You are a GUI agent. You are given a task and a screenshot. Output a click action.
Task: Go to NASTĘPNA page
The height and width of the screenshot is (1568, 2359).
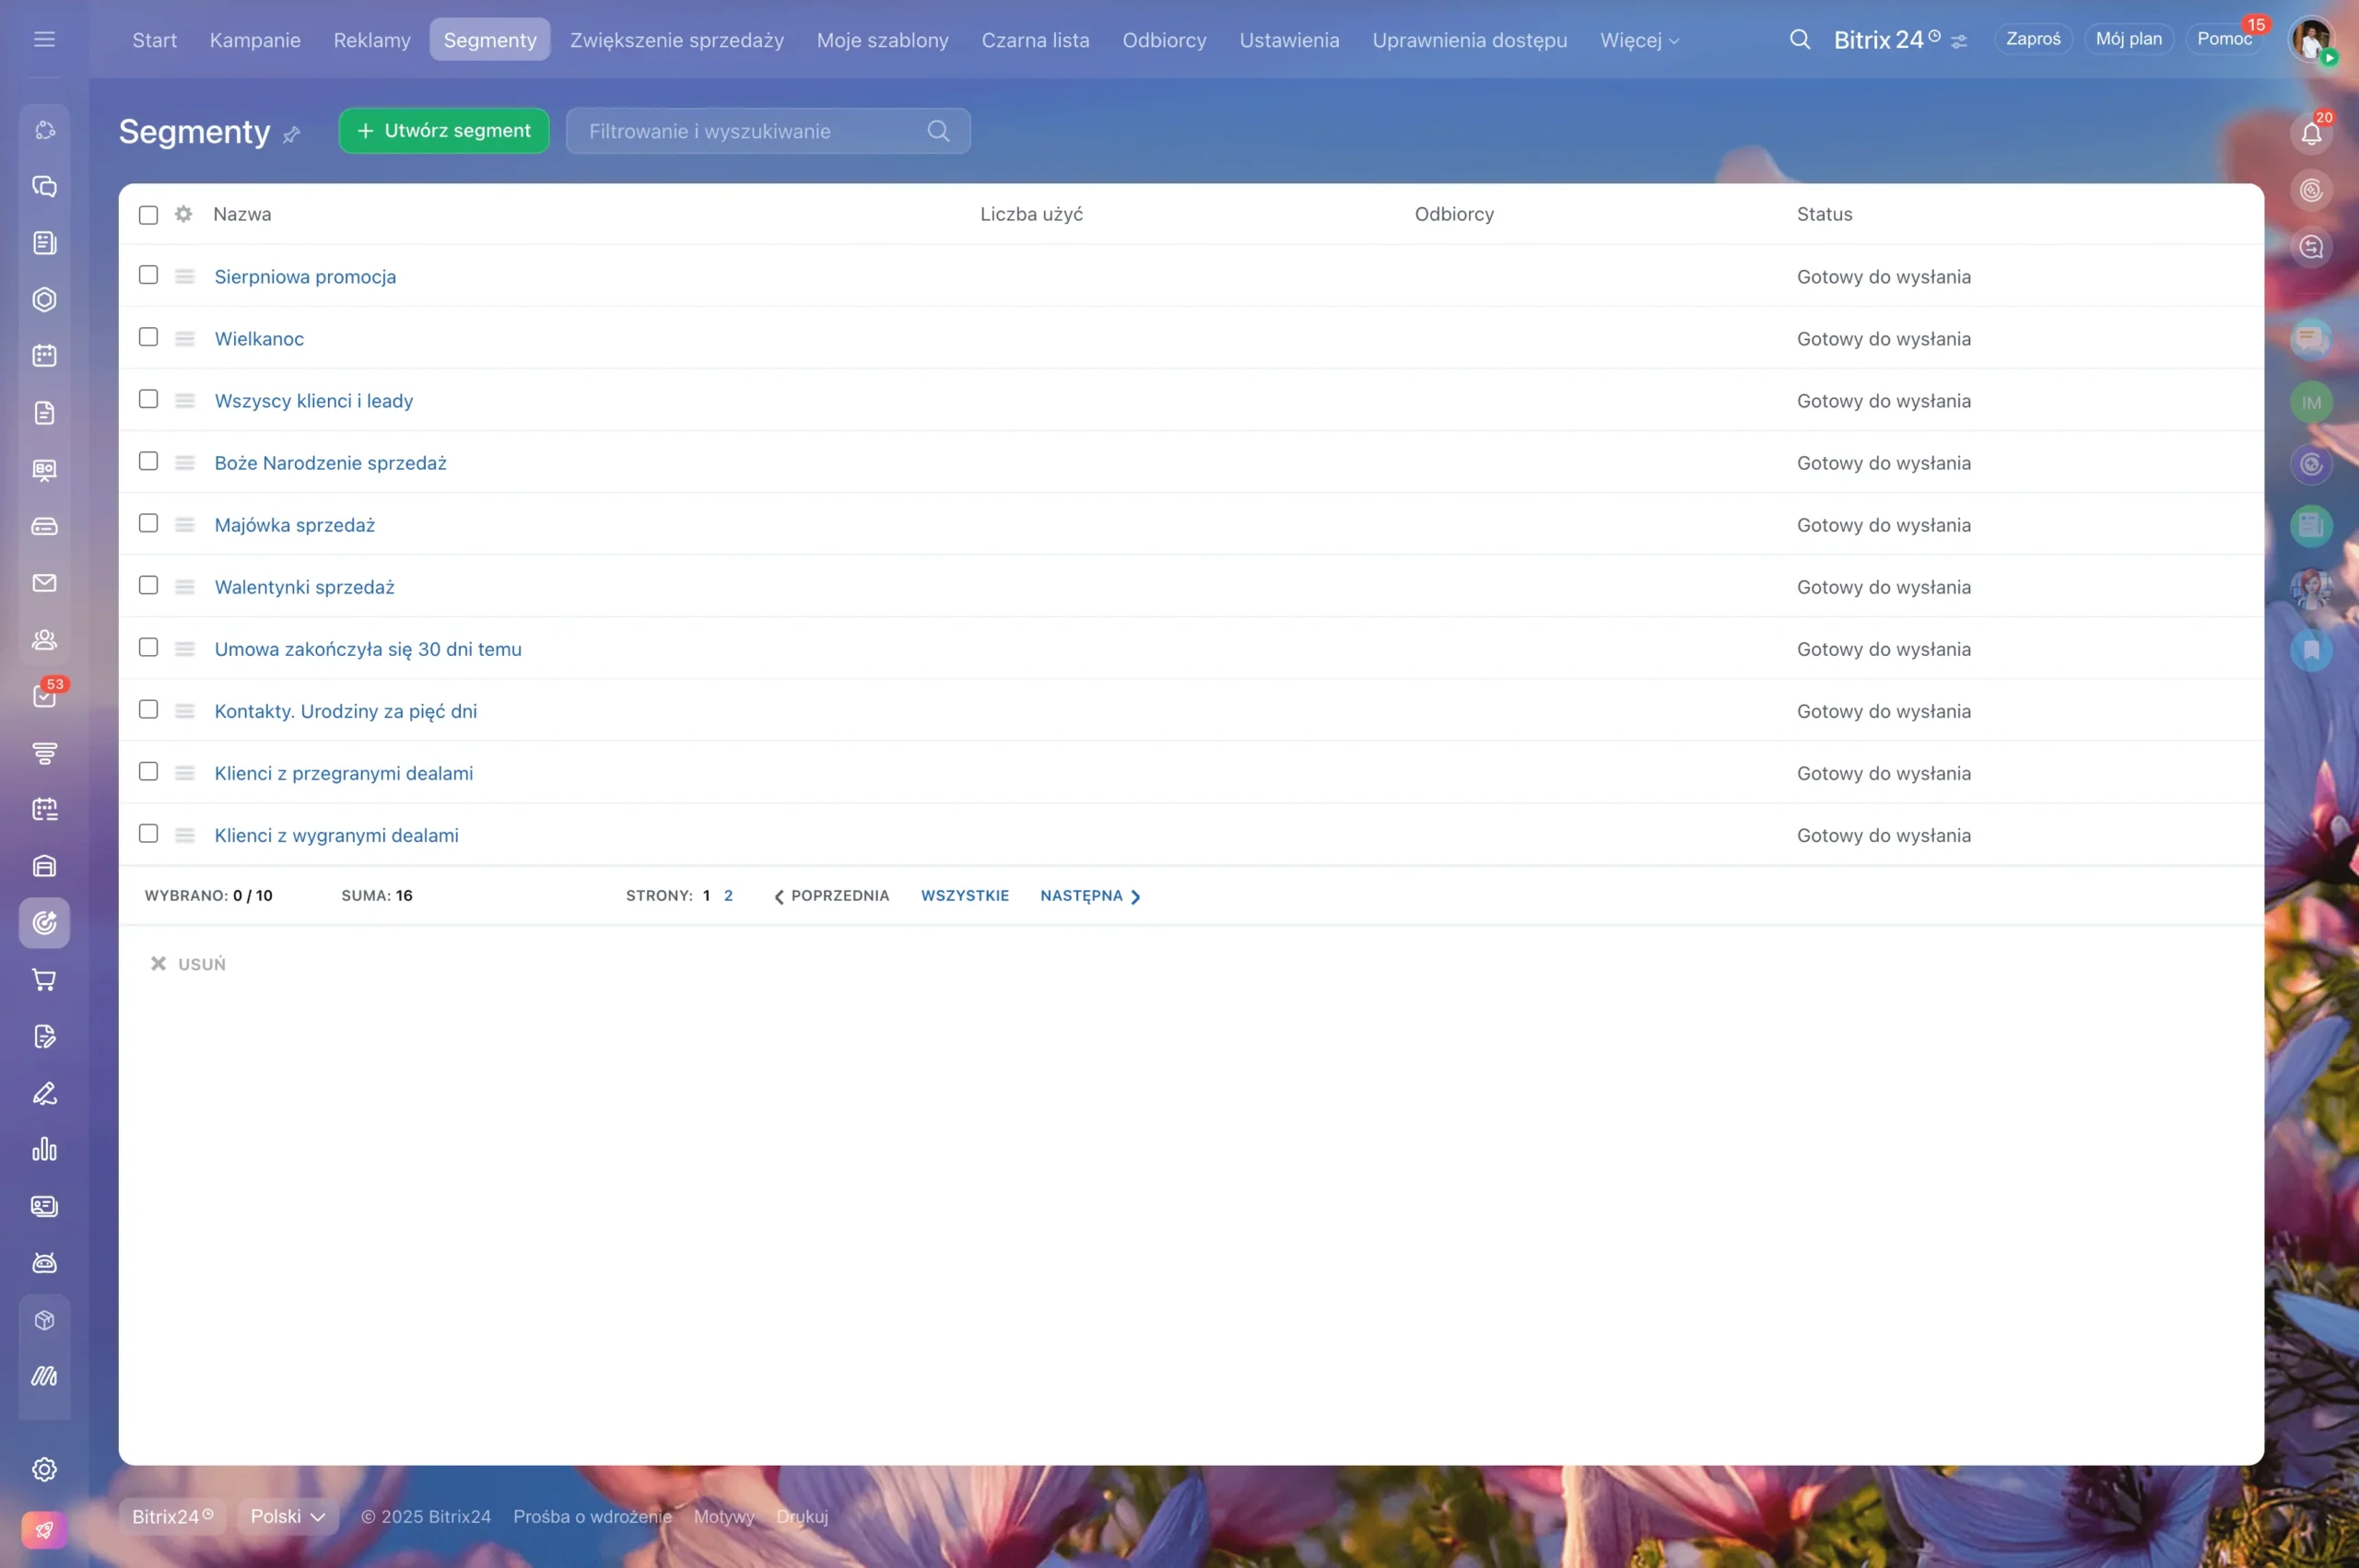point(1090,896)
